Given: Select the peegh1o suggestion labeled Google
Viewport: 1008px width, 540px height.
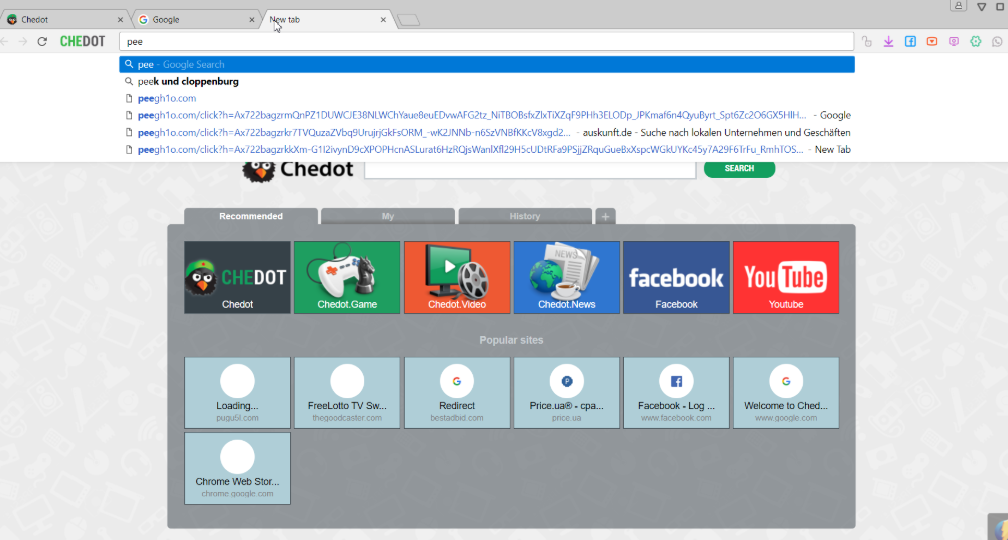Looking at the screenshot, I should coord(487,116).
